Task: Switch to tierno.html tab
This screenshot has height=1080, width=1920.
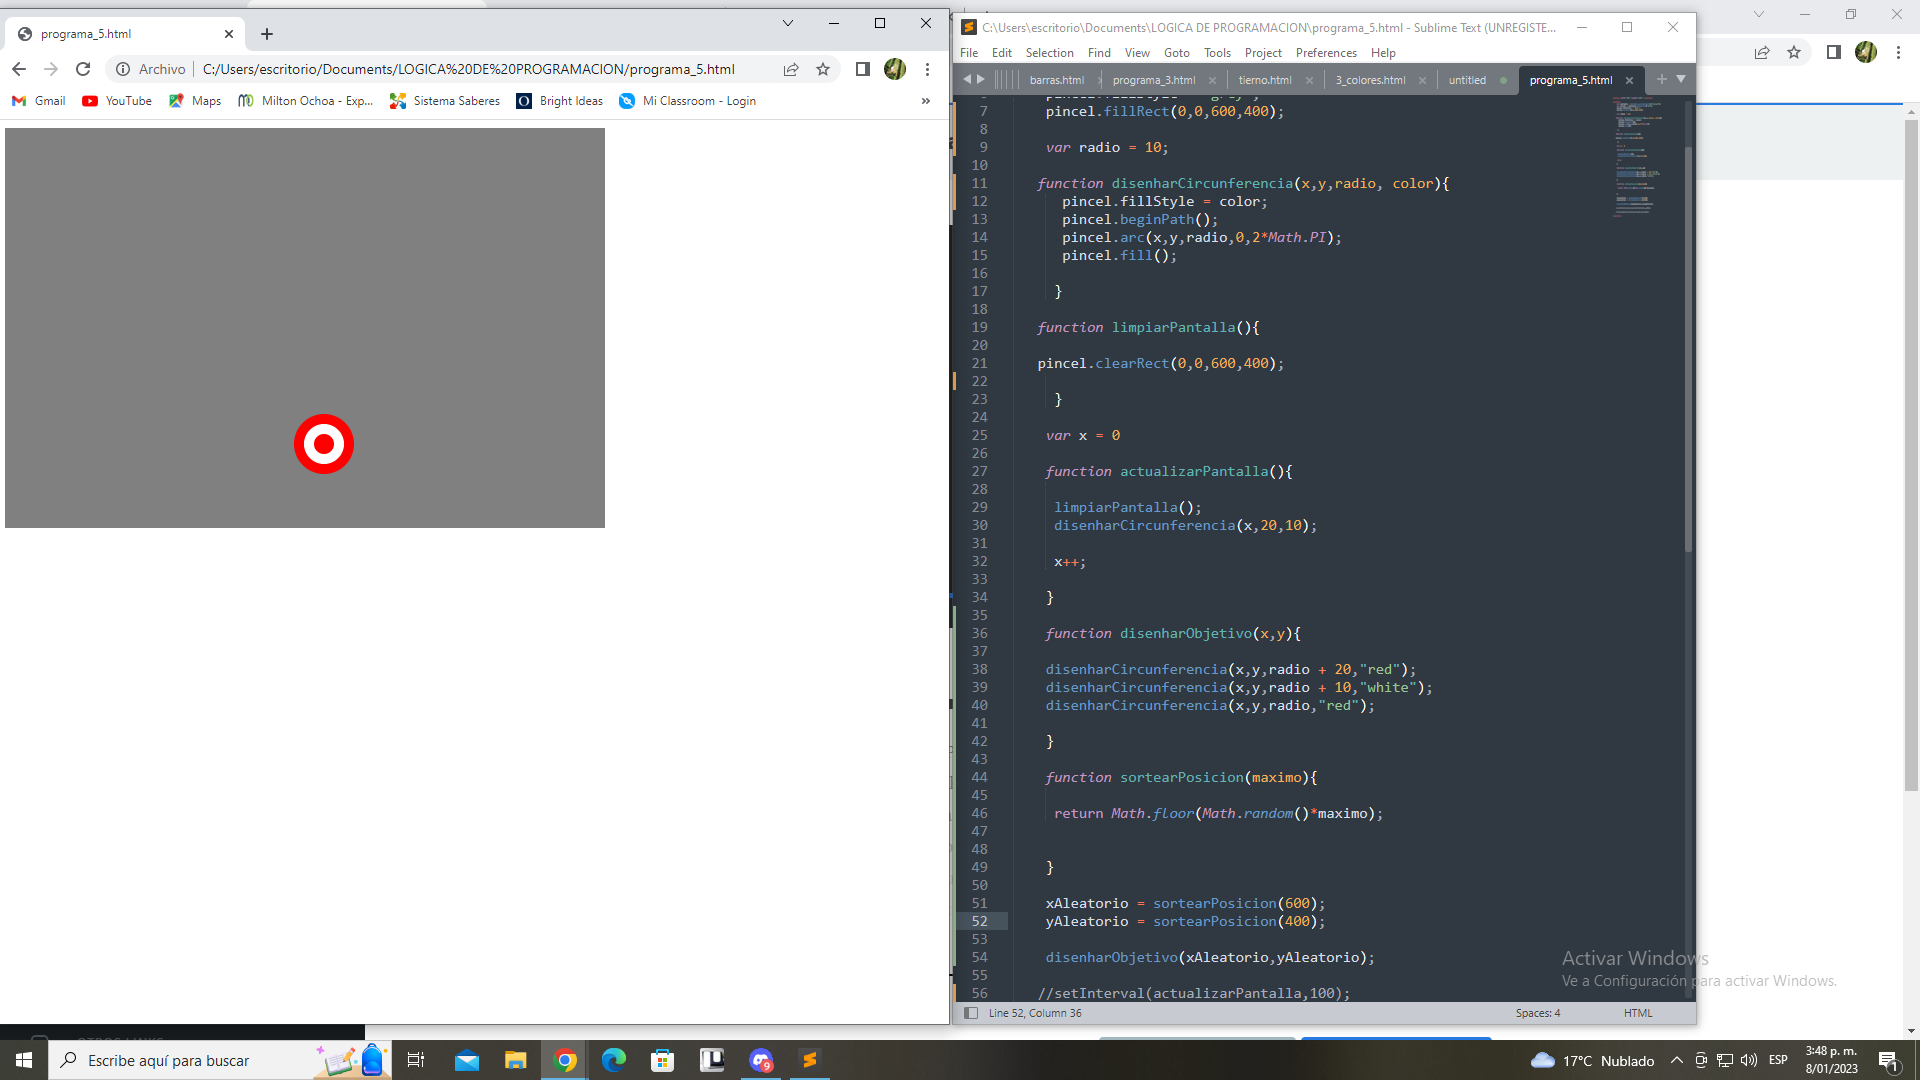Action: click(x=1264, y=80)
